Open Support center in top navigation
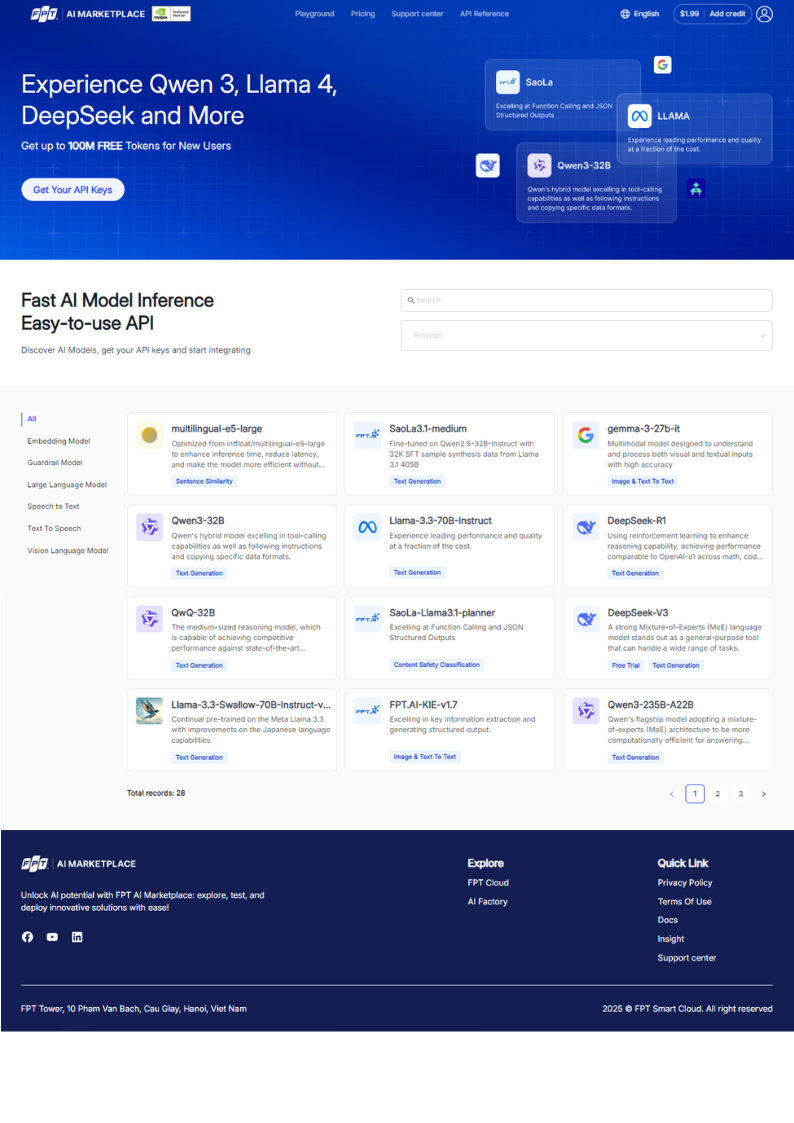794x1123 pixels. (417, 14)
